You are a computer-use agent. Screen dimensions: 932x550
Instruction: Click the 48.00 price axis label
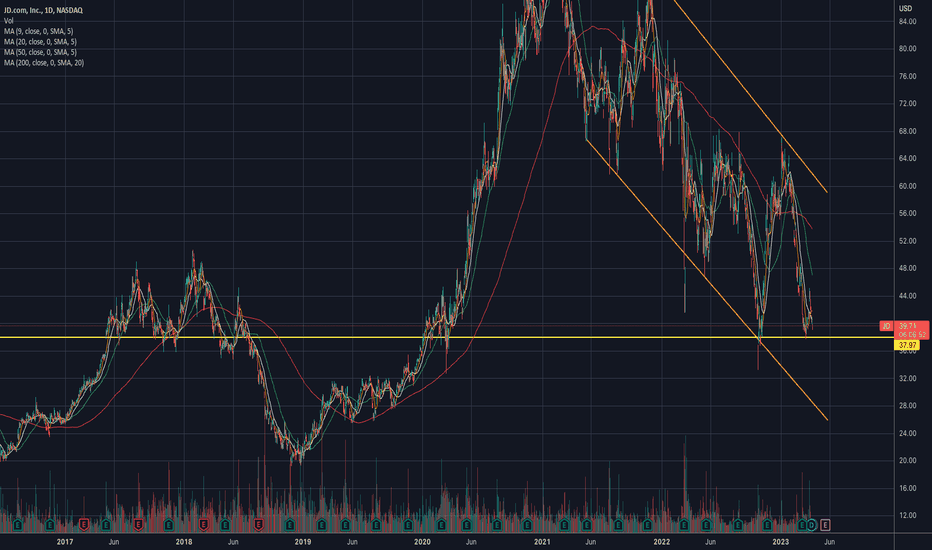pos(907,268)
